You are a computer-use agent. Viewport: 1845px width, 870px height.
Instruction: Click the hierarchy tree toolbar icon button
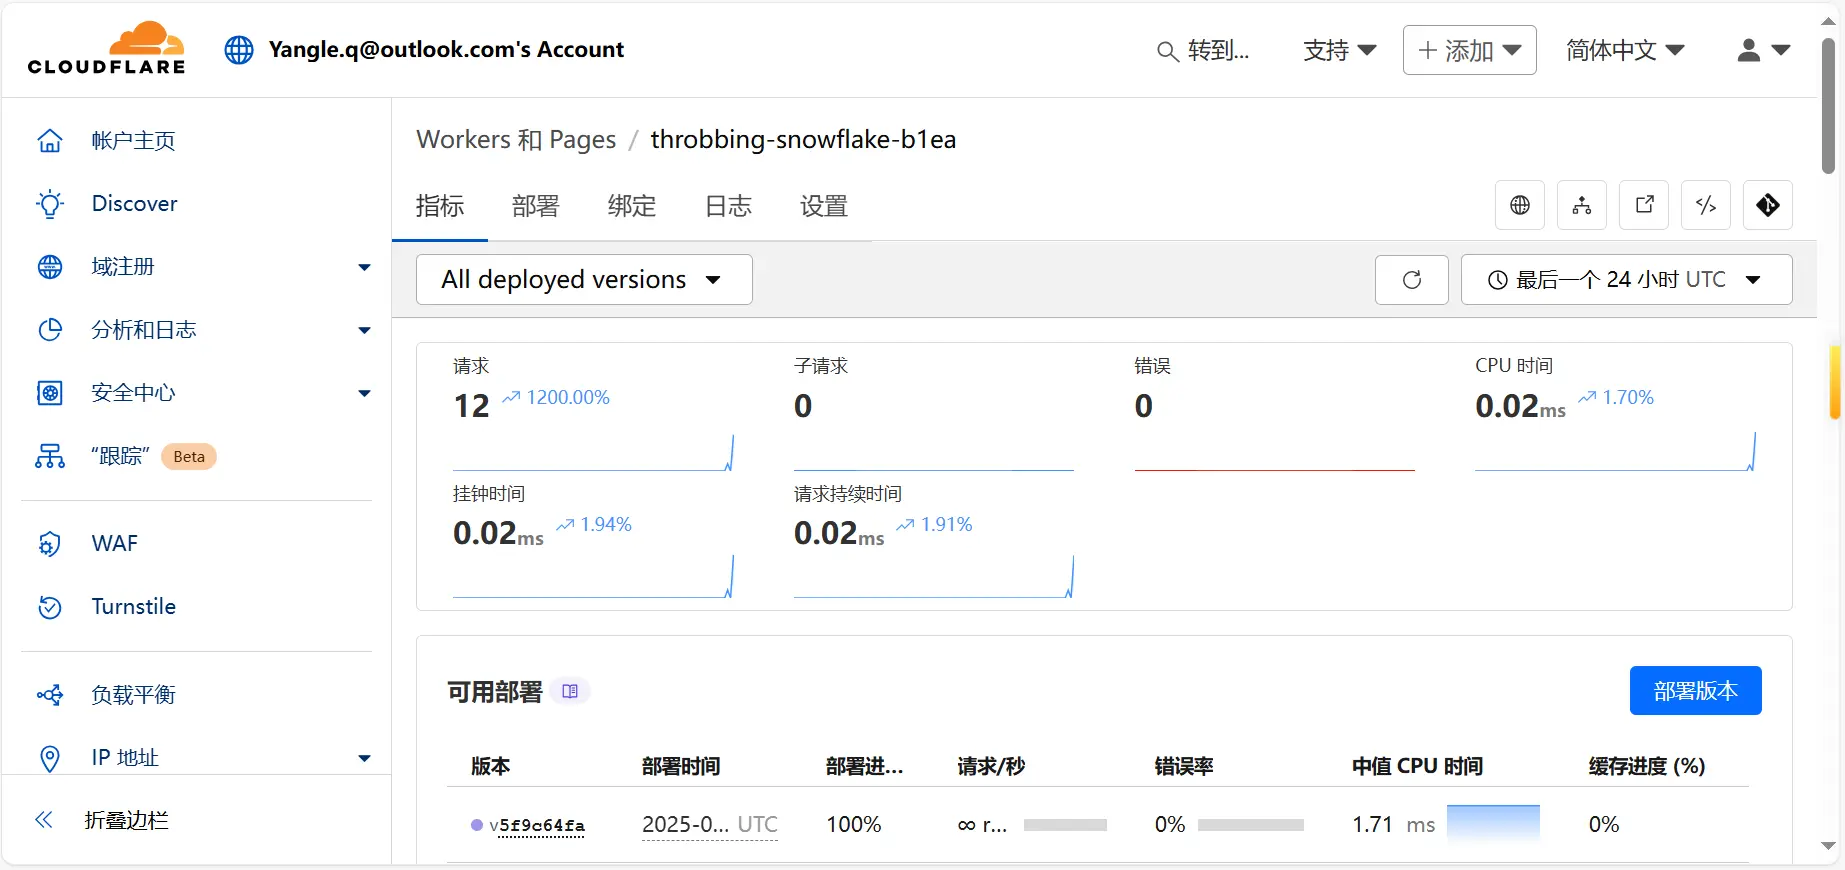coord(1582,205)
